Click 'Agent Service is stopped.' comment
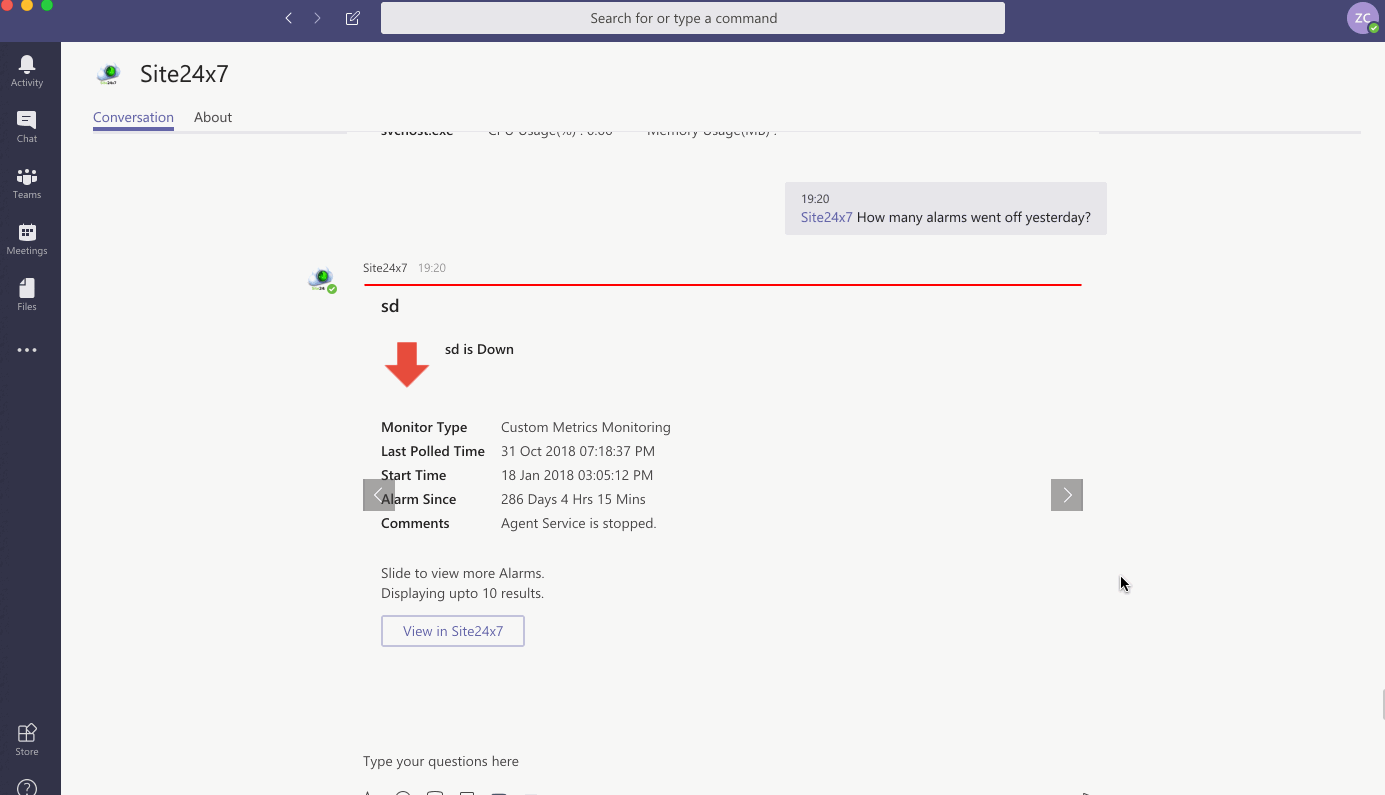 579,523
